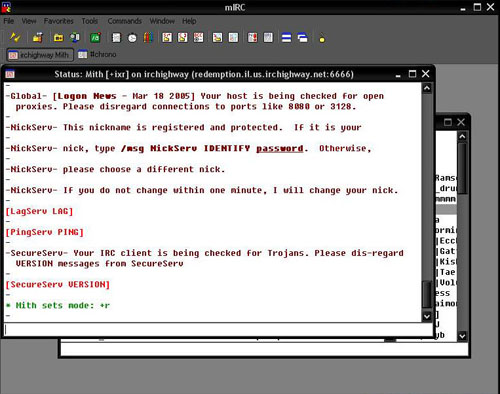Minimize the Status window
This screenshot has width=500, height=394.
coord(398,74)
